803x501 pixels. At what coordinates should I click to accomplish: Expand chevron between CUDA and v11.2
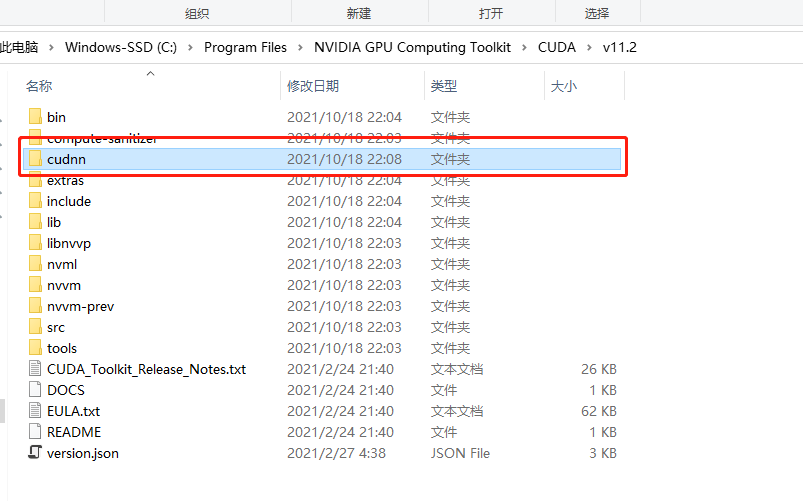[589, 48]
